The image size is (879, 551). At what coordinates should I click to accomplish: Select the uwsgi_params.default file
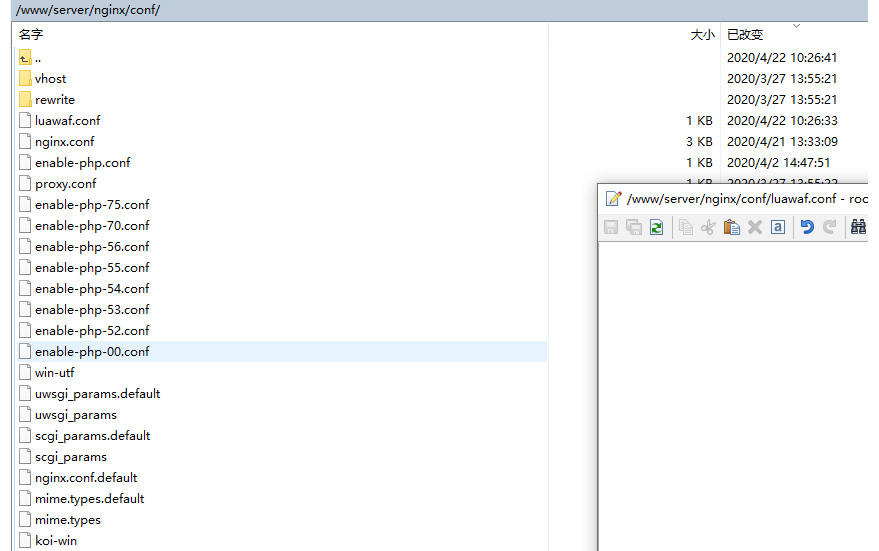98,393
